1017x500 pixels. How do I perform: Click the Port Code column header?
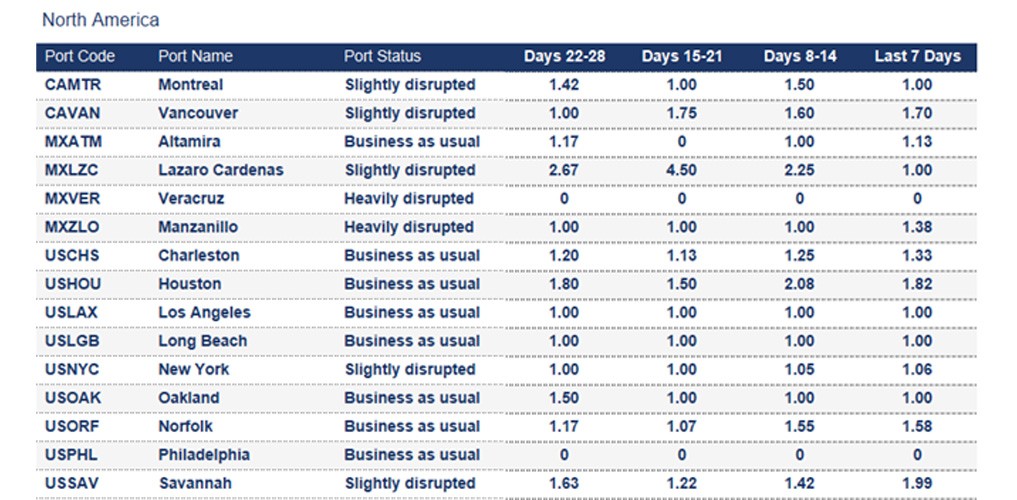(80, 57)
